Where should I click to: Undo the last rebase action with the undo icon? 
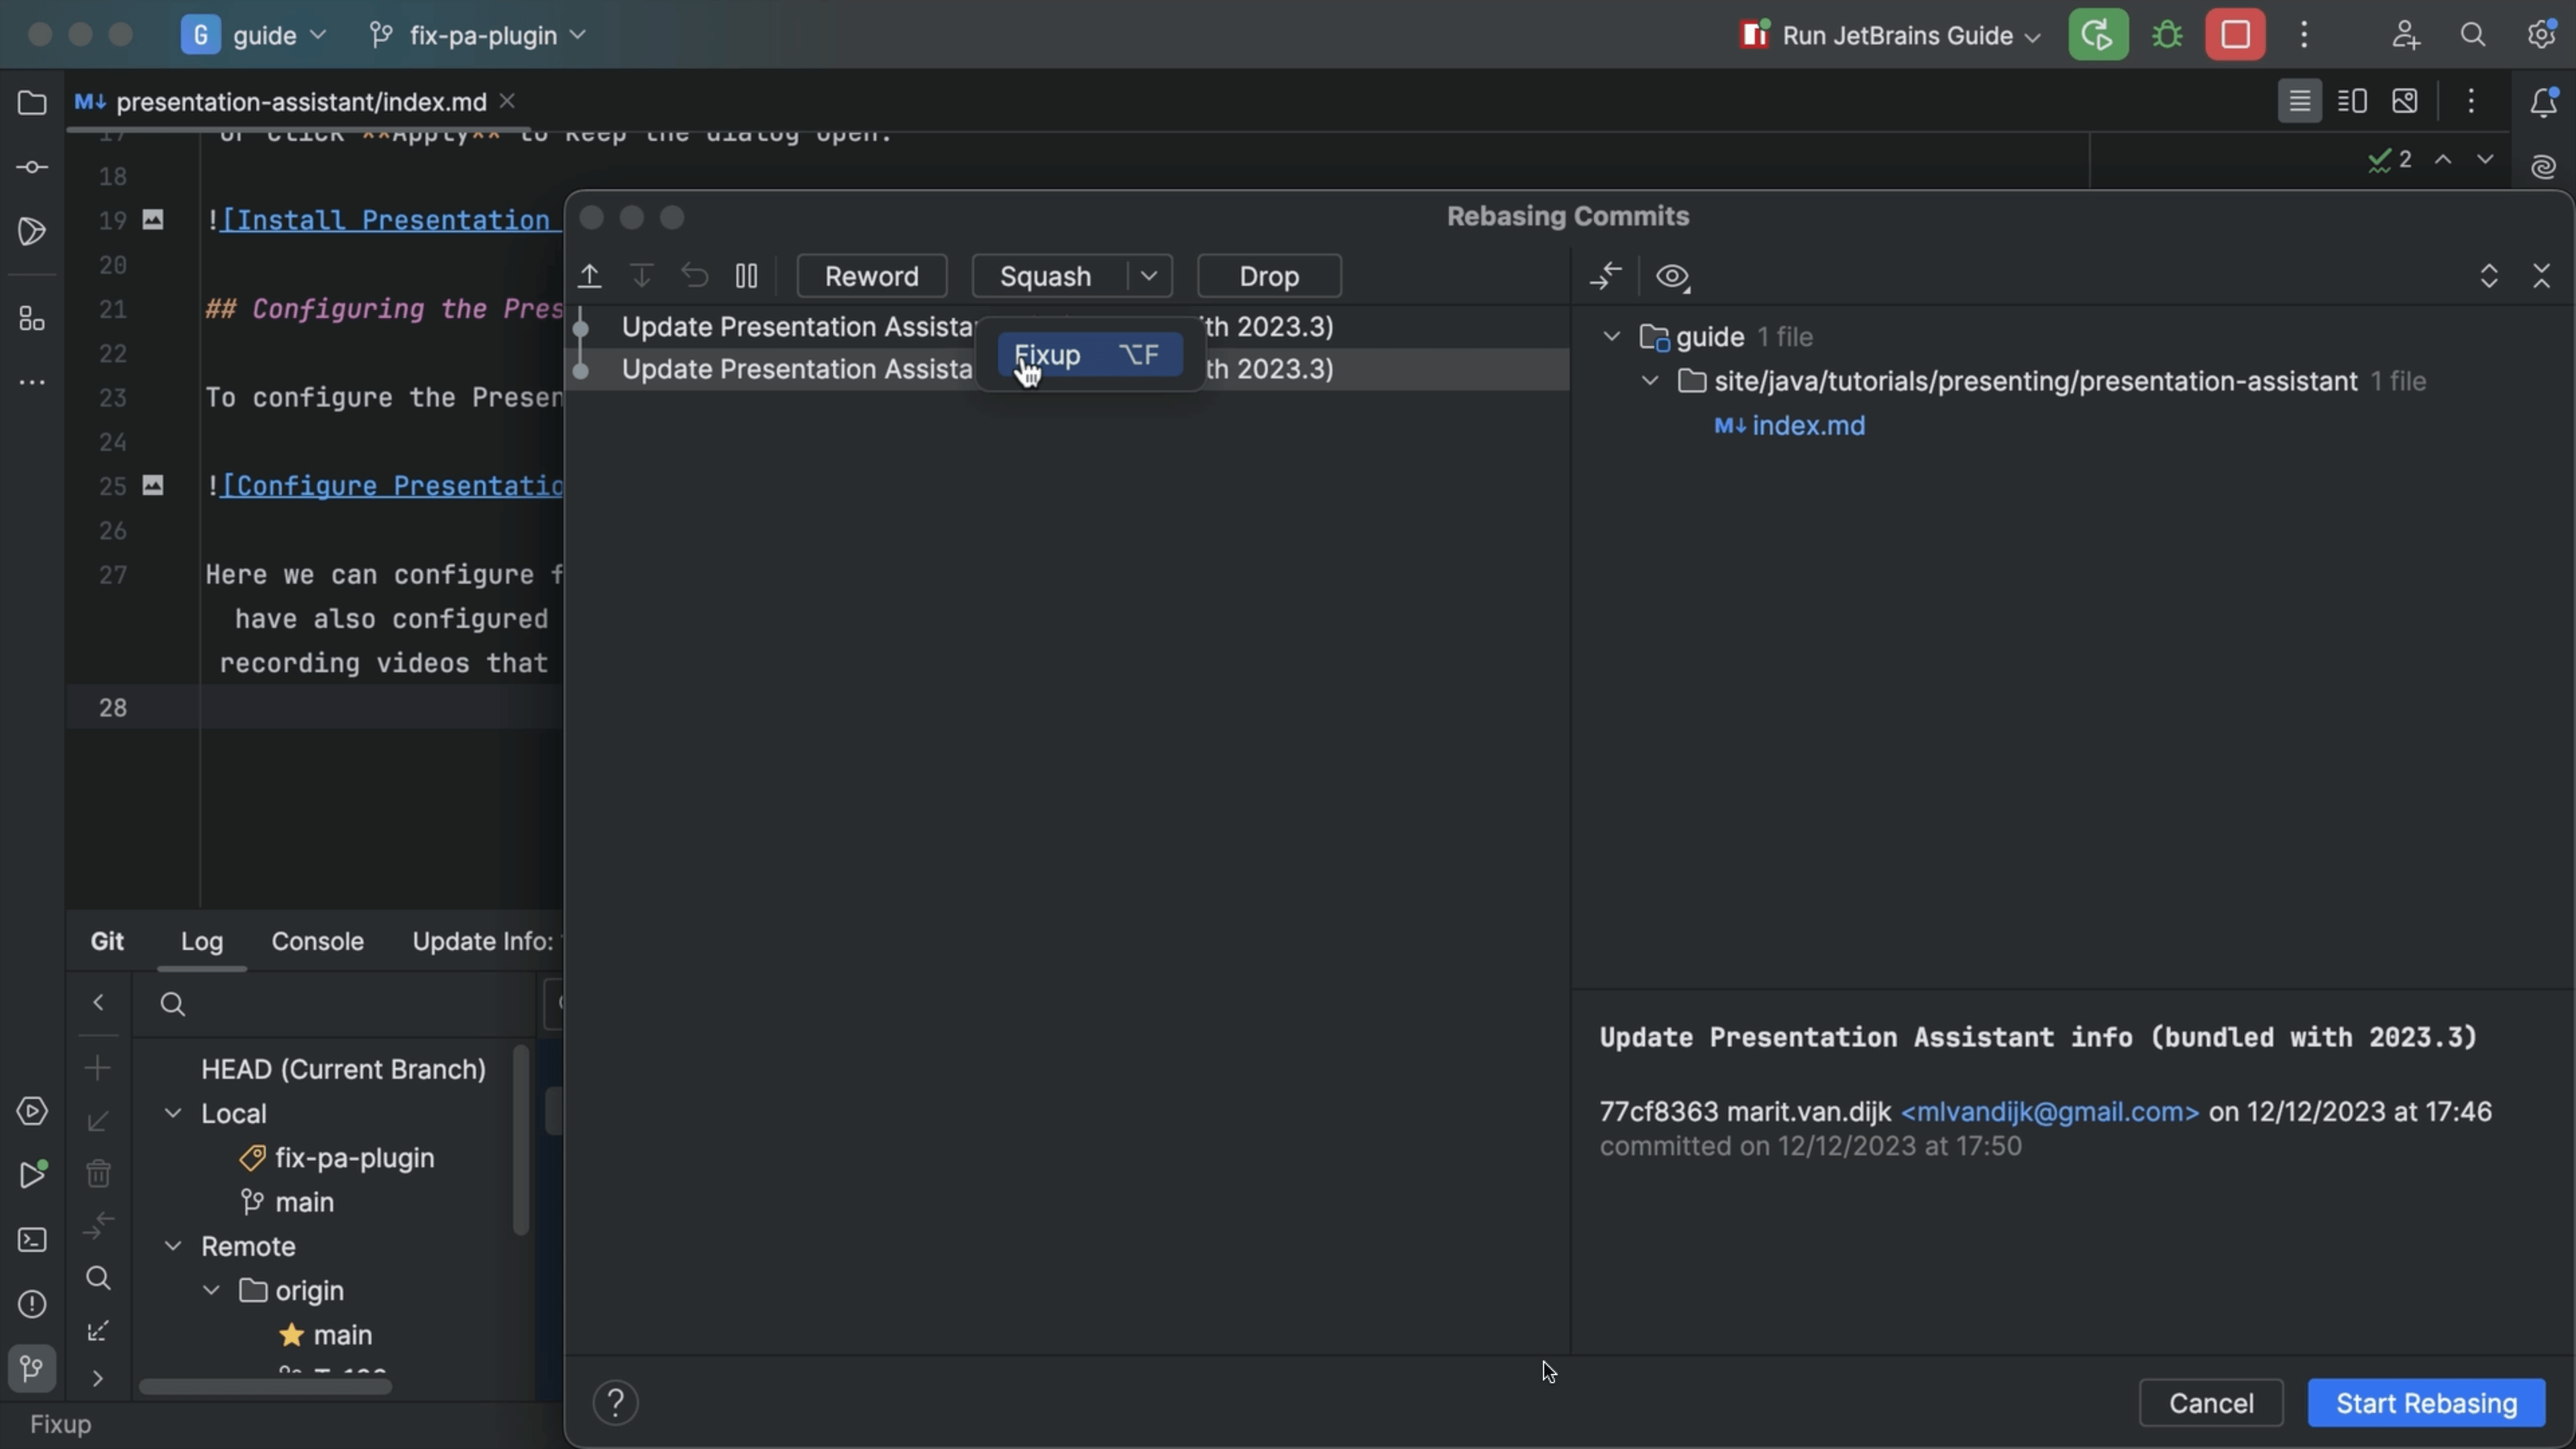pos(695,276)
